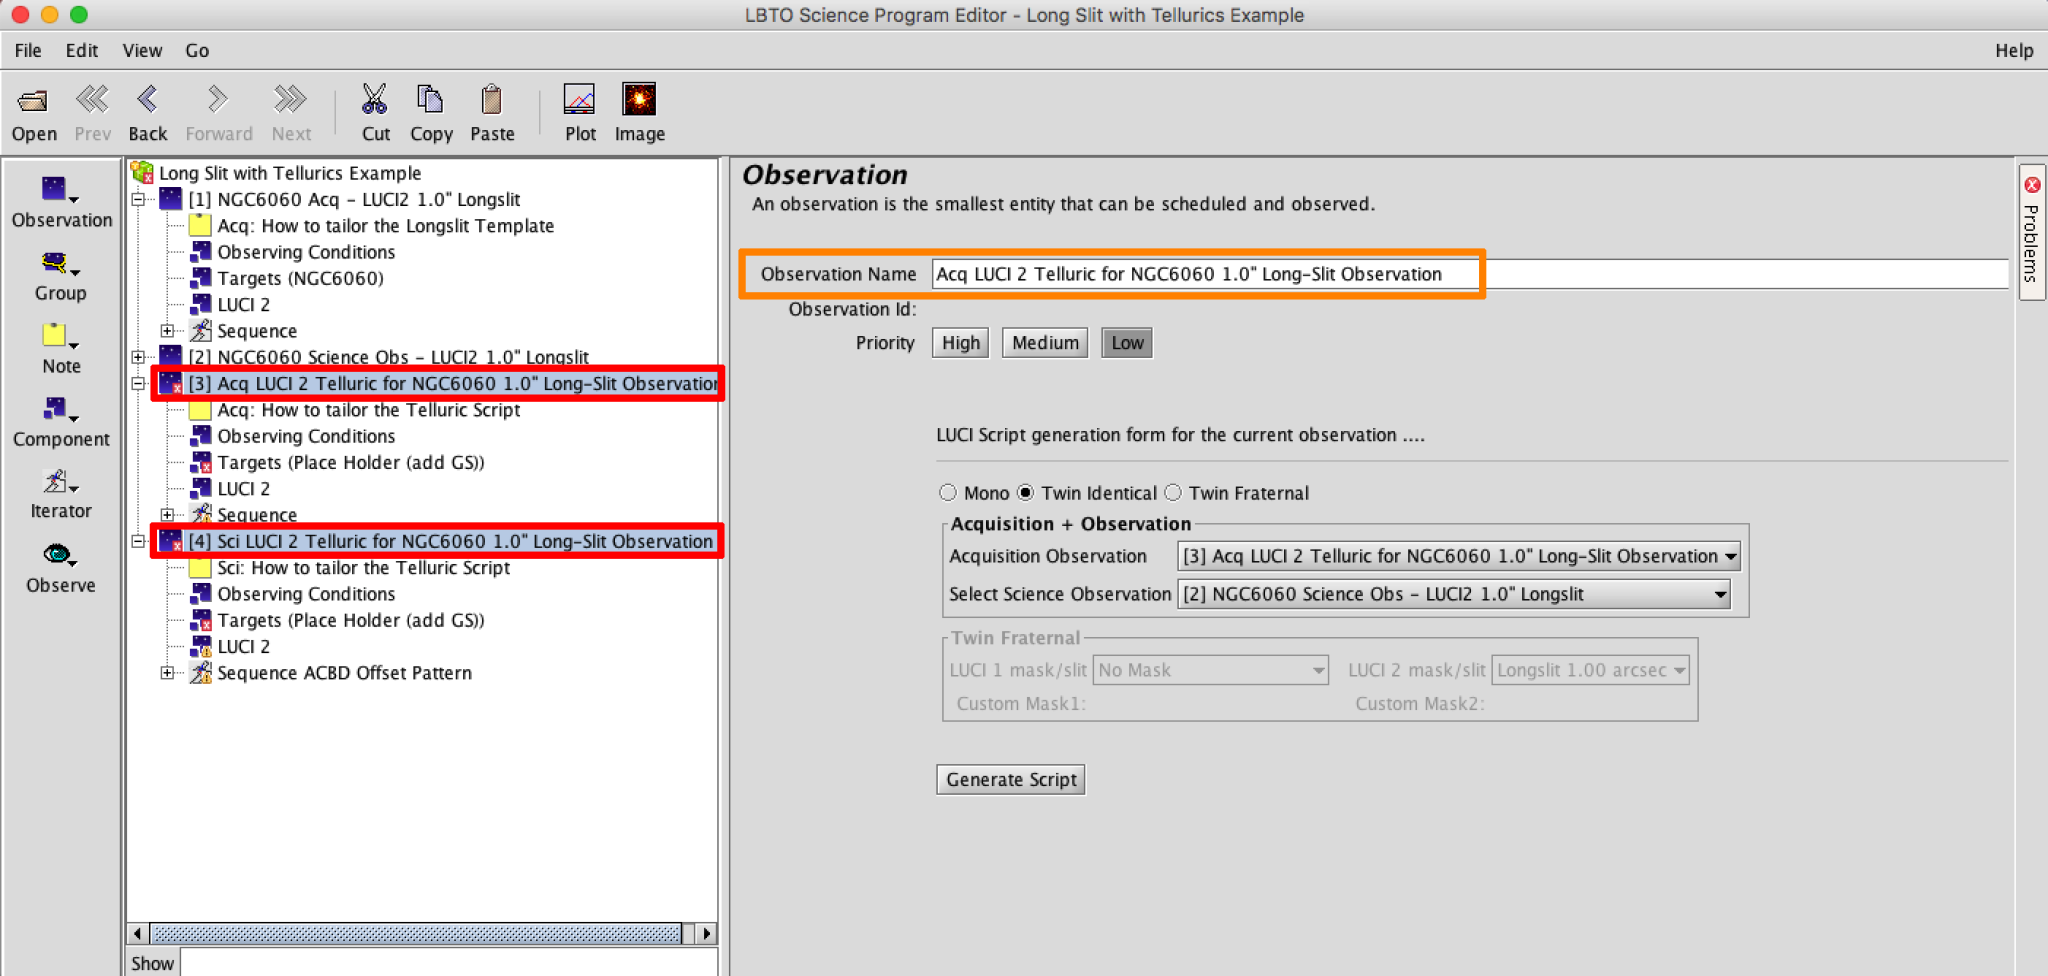This screenshot has width=2048, height=976.
Task: Select Twin Fraternal radio button
Action: [1173, 493]
